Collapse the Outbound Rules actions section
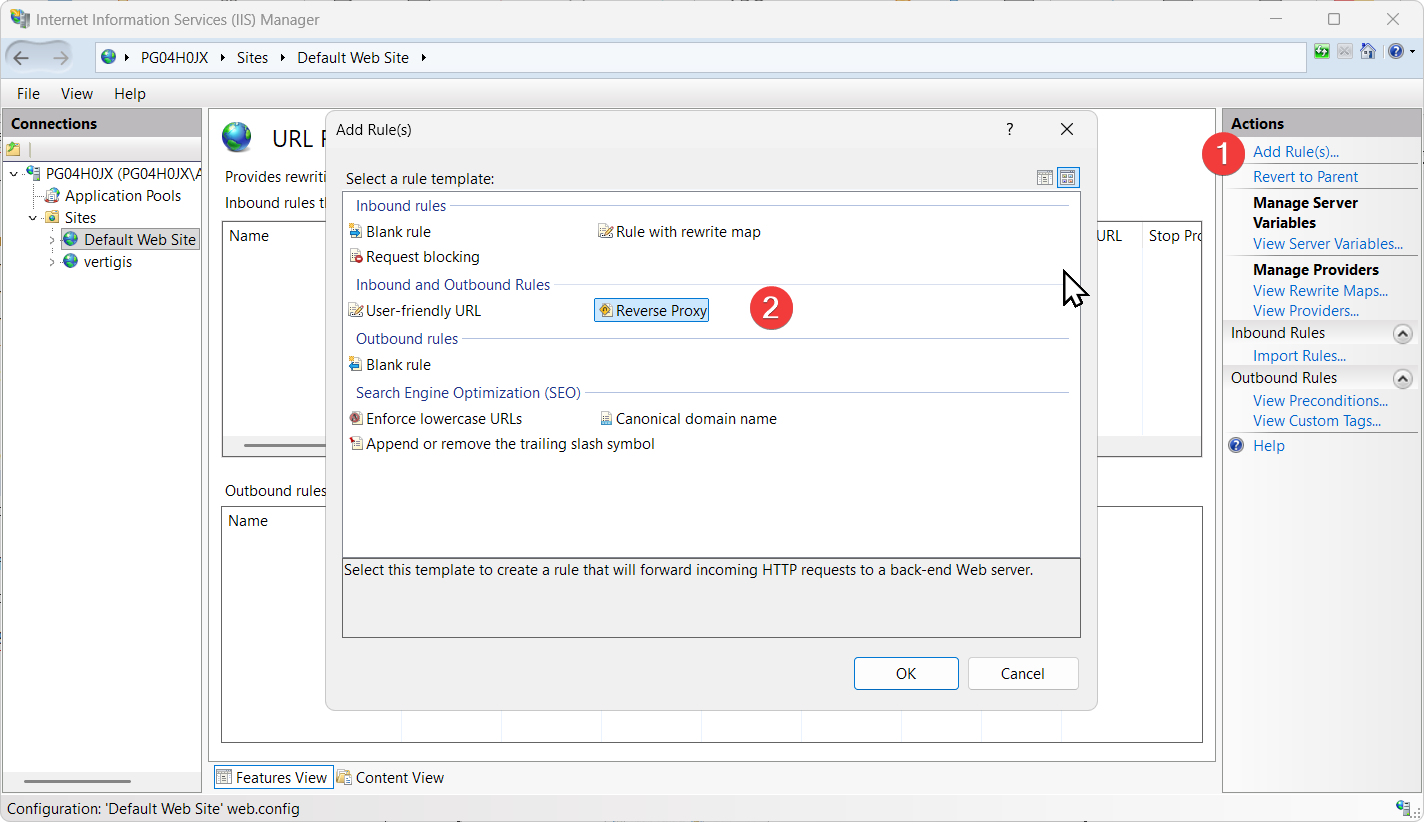 (1403, 379)
